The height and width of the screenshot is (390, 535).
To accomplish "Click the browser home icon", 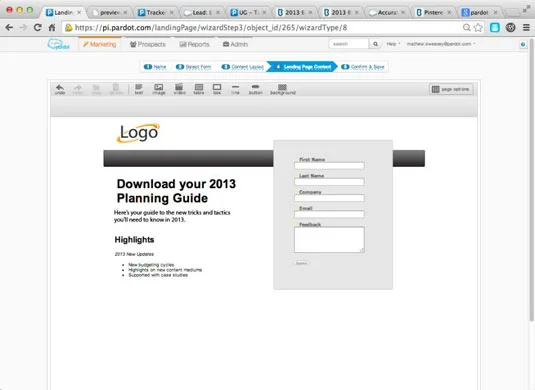I will click(x=52, y=28).
